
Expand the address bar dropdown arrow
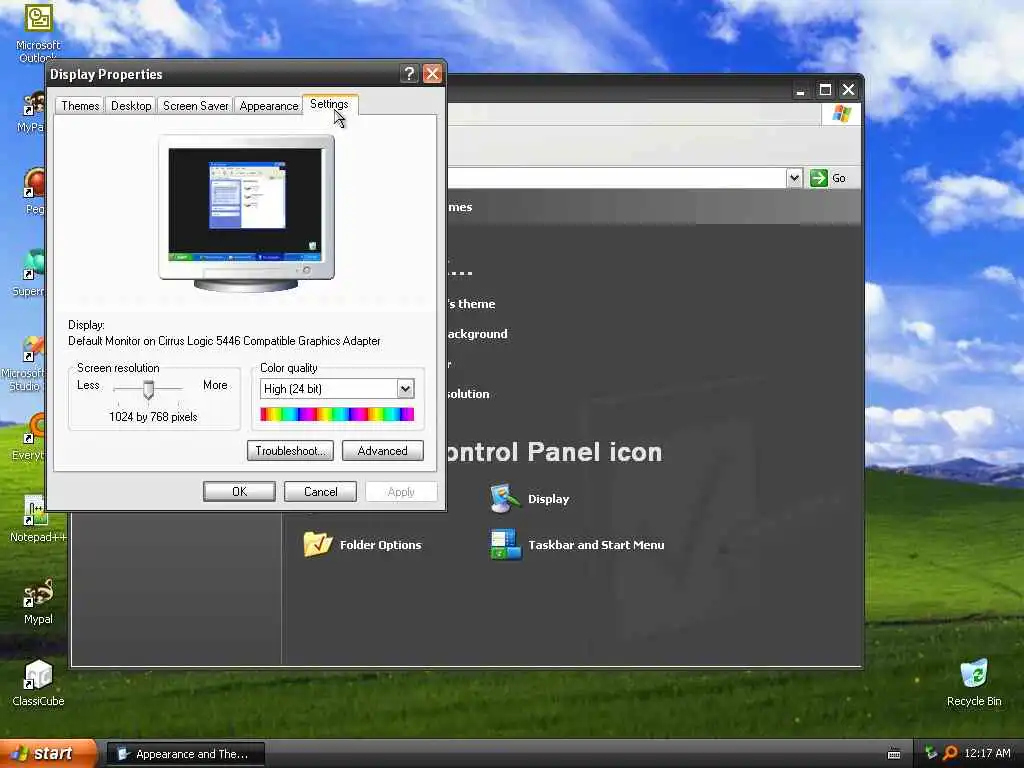tap(793, 178)
